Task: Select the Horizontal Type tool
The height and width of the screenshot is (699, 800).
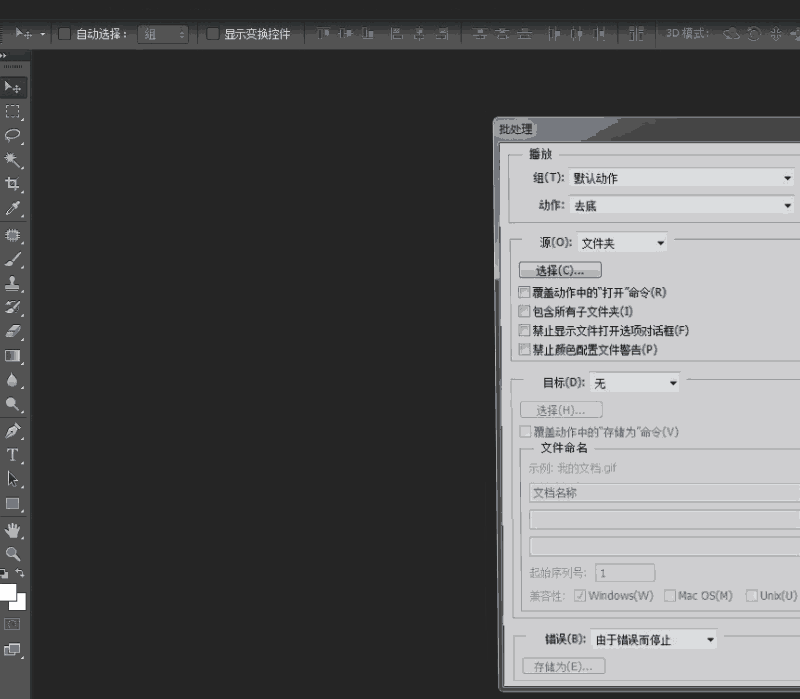Action: [x=13, y=455]
